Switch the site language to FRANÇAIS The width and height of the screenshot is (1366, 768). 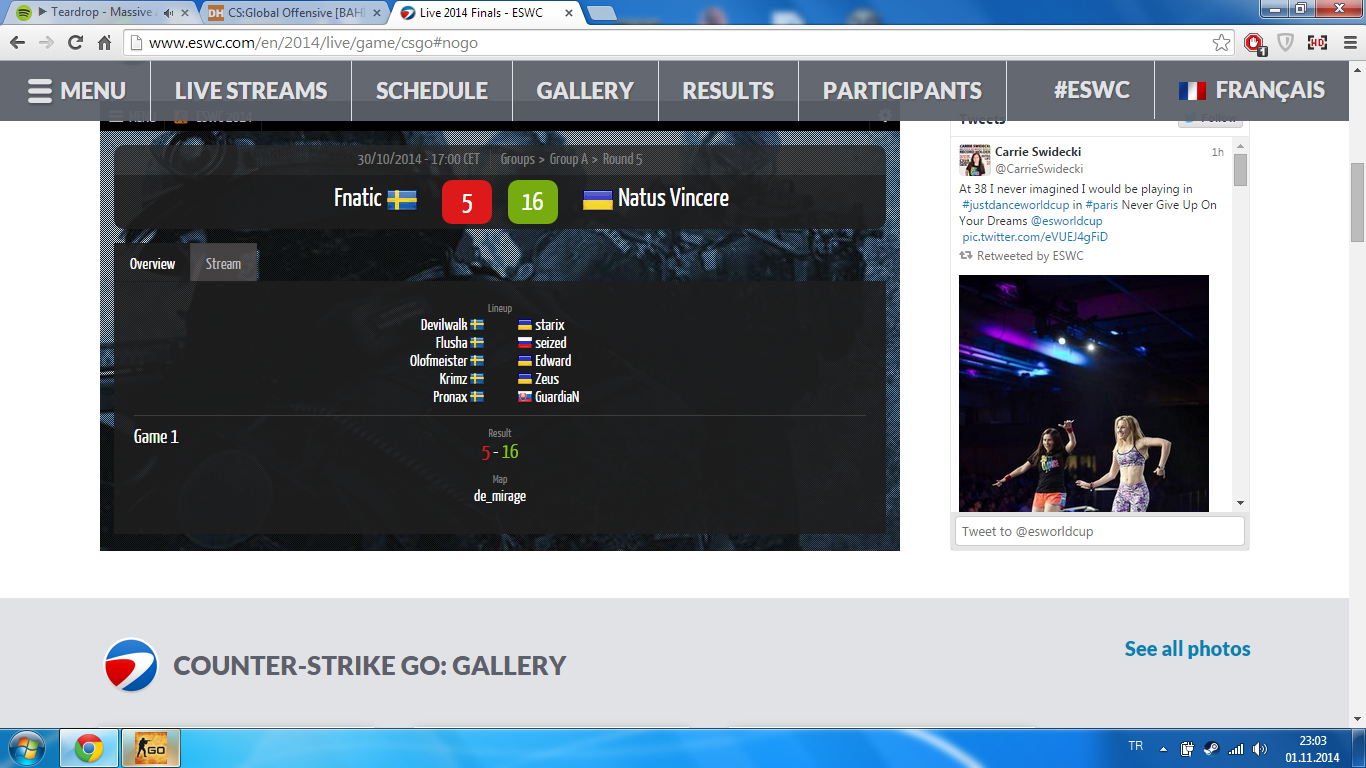click(1252, 90)
